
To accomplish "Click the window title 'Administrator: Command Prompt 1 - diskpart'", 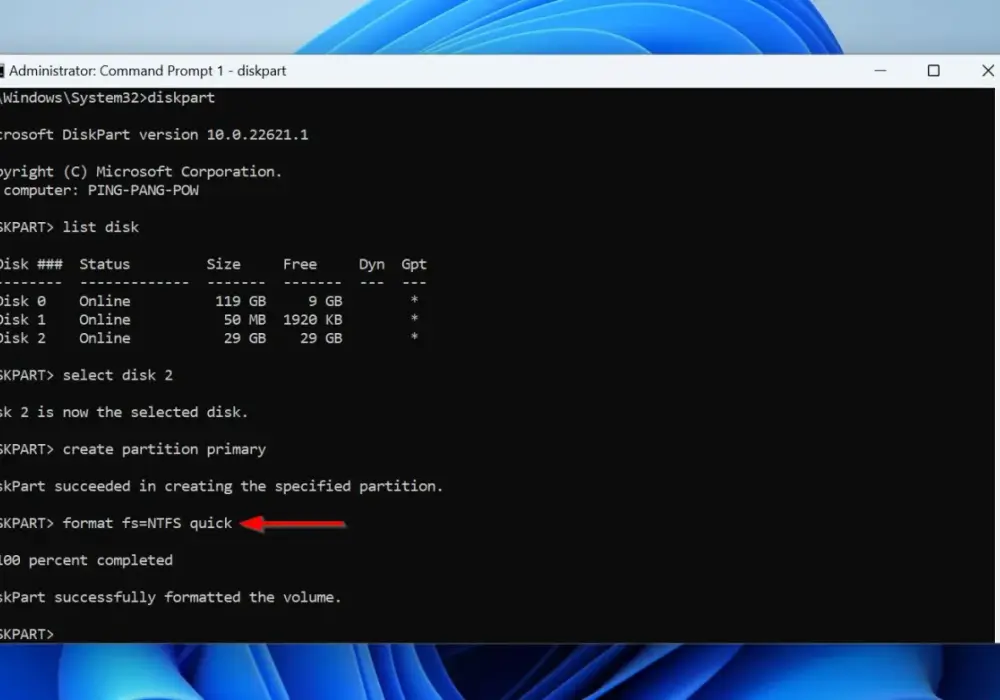I will click(x=147, y=71).
